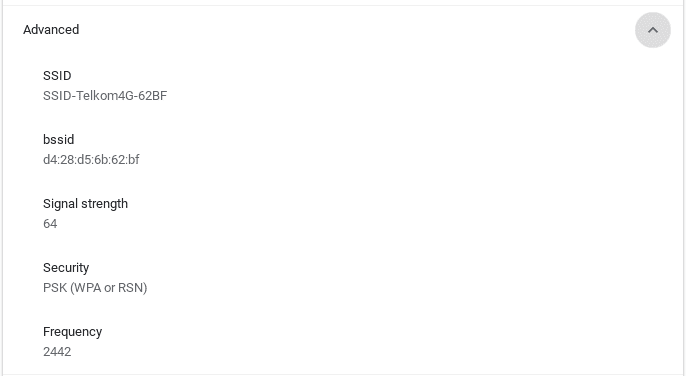This screenshot has height=376, width=687.
Task: Click the frequency value 2442
Action: (x=57, y=352)
